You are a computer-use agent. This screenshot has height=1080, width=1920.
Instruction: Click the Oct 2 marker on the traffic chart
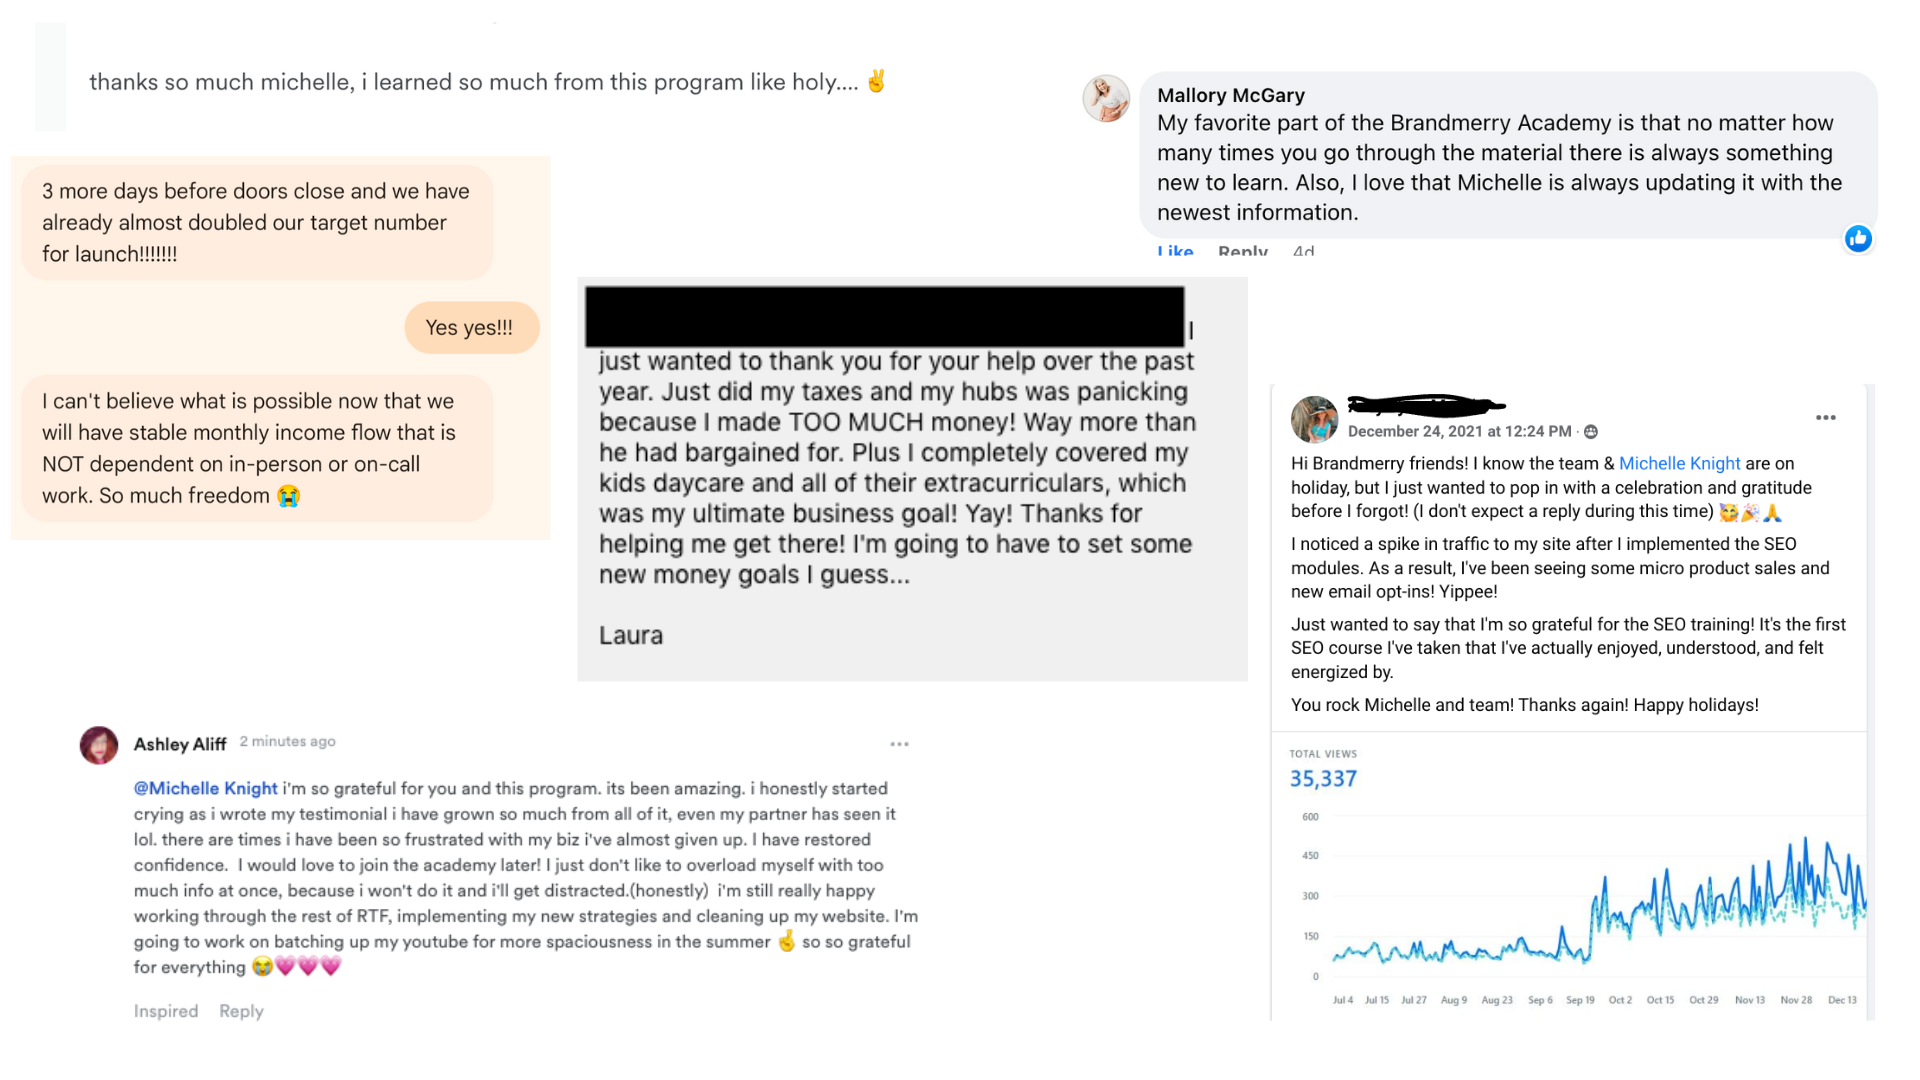tap(1620, 1000)
